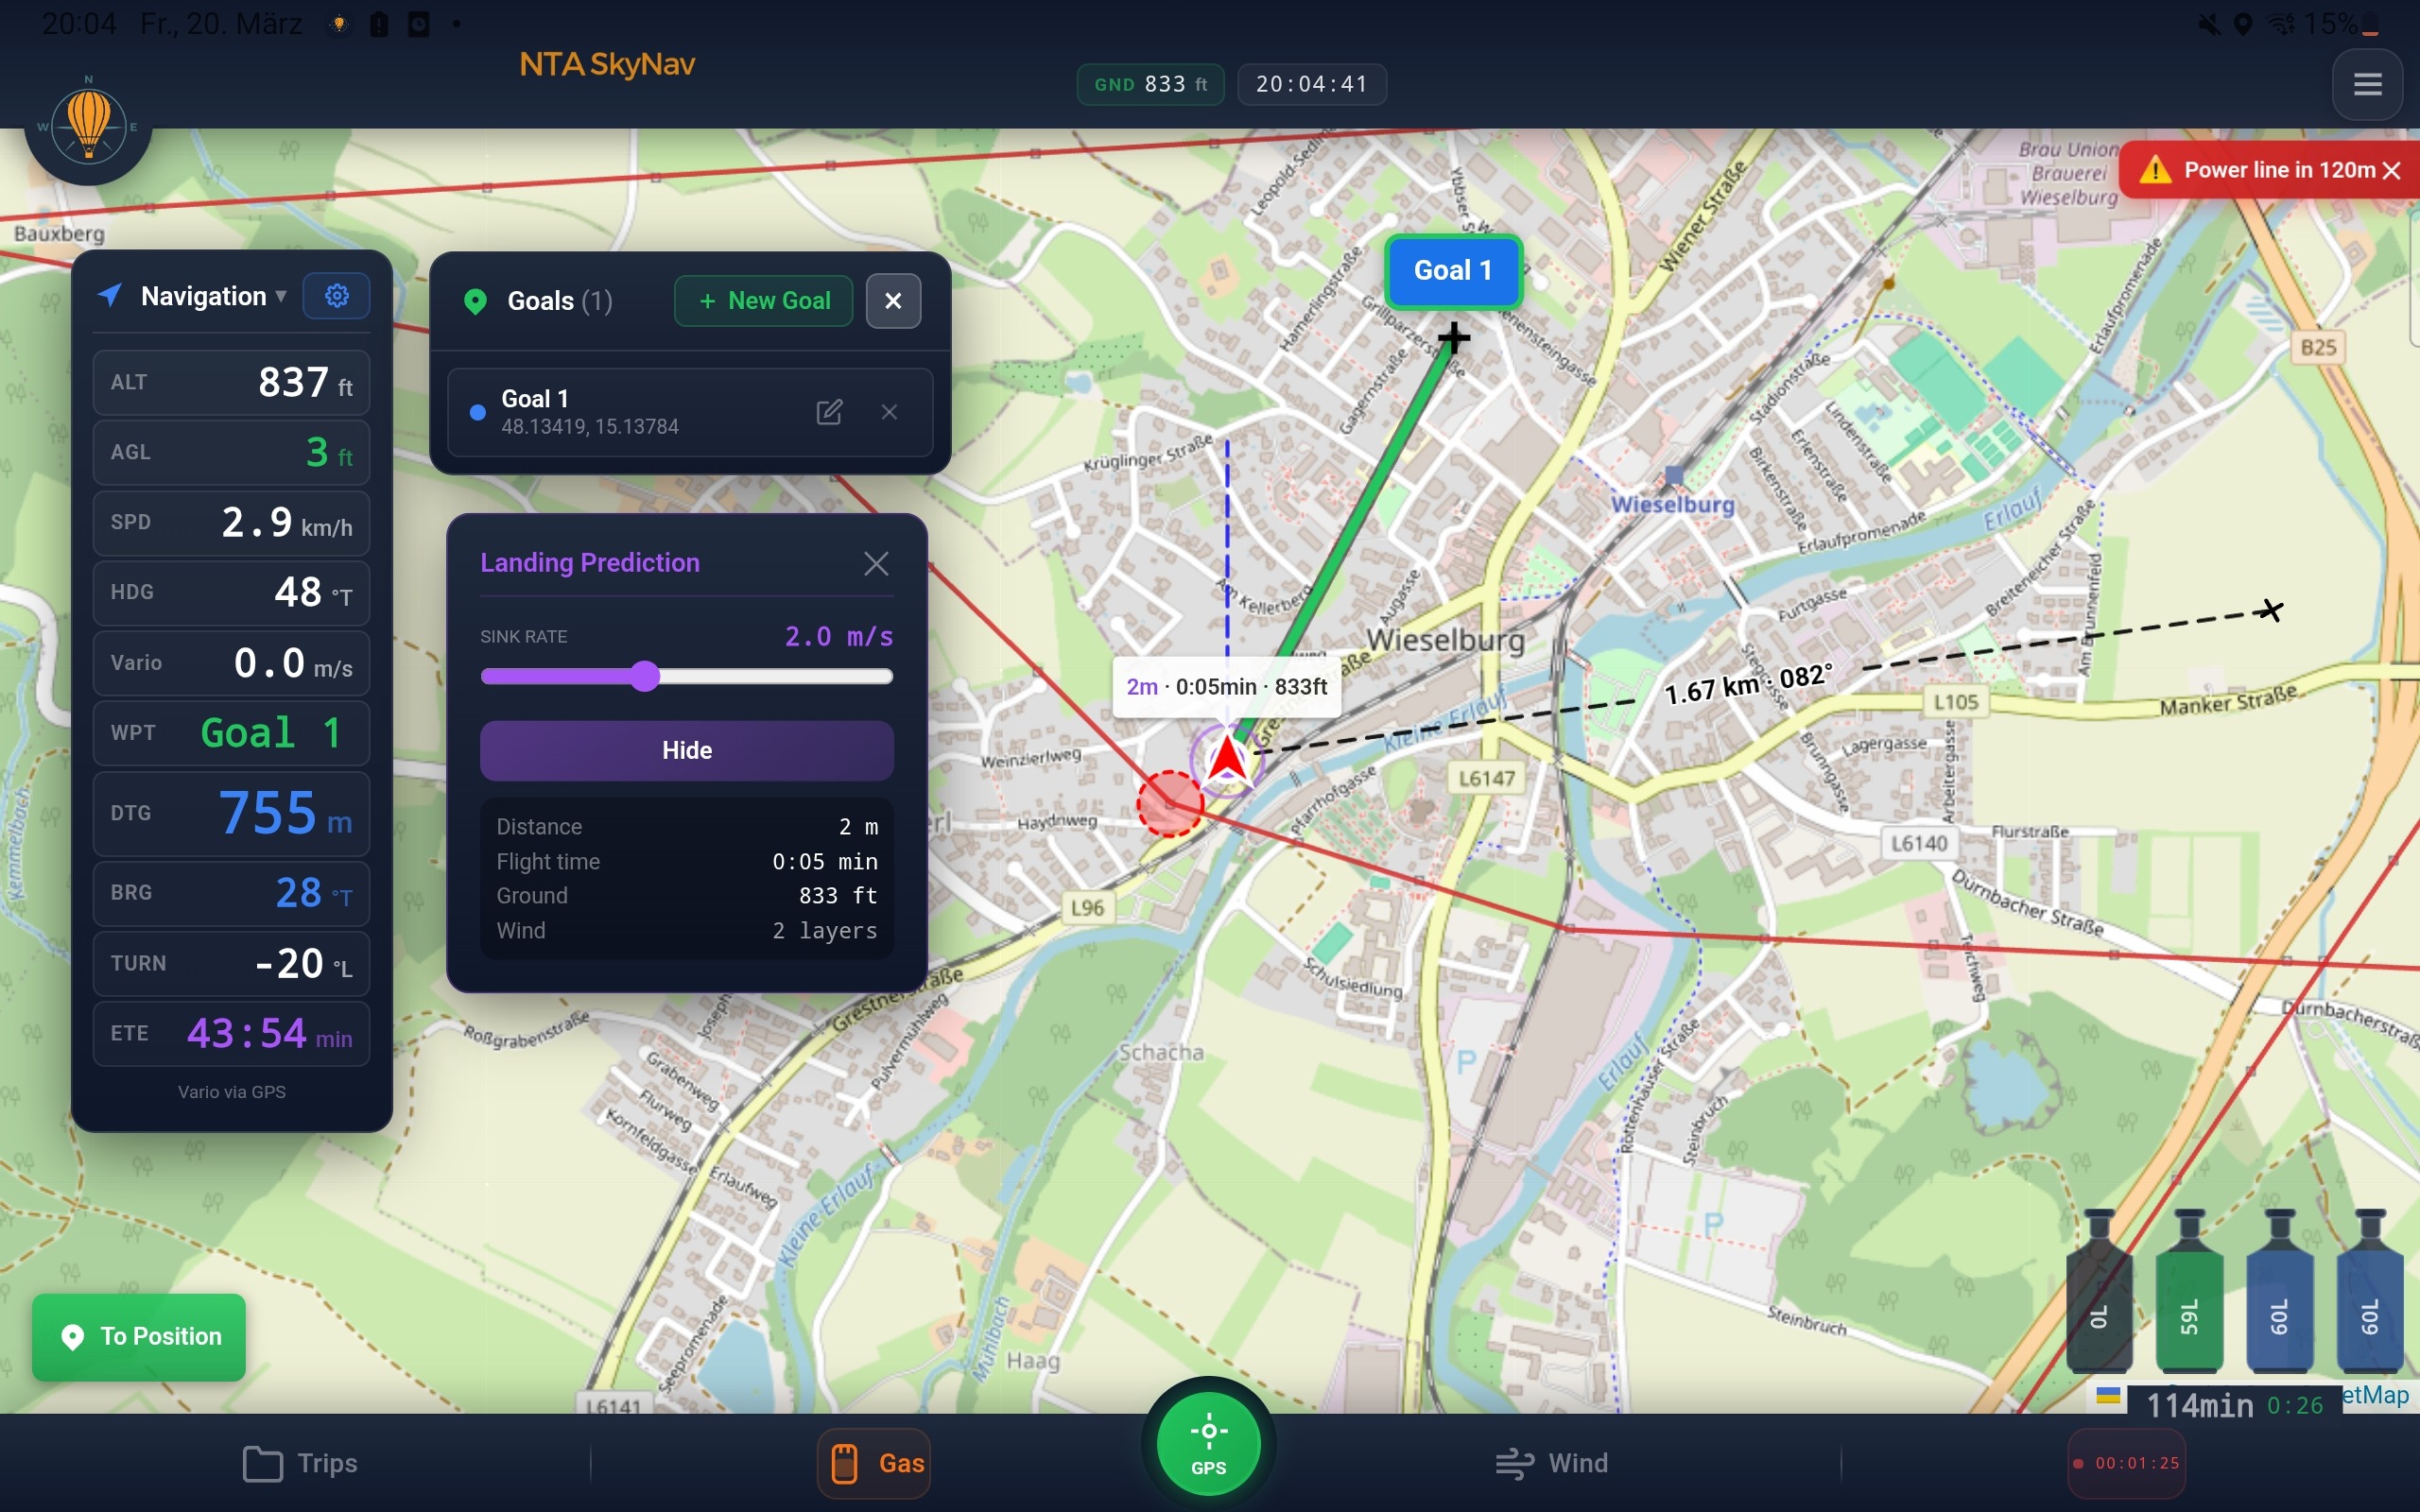This screenshot has height=1512, width=2420.
Task: Select the Goal 1 map marker
Action: 1453,271
